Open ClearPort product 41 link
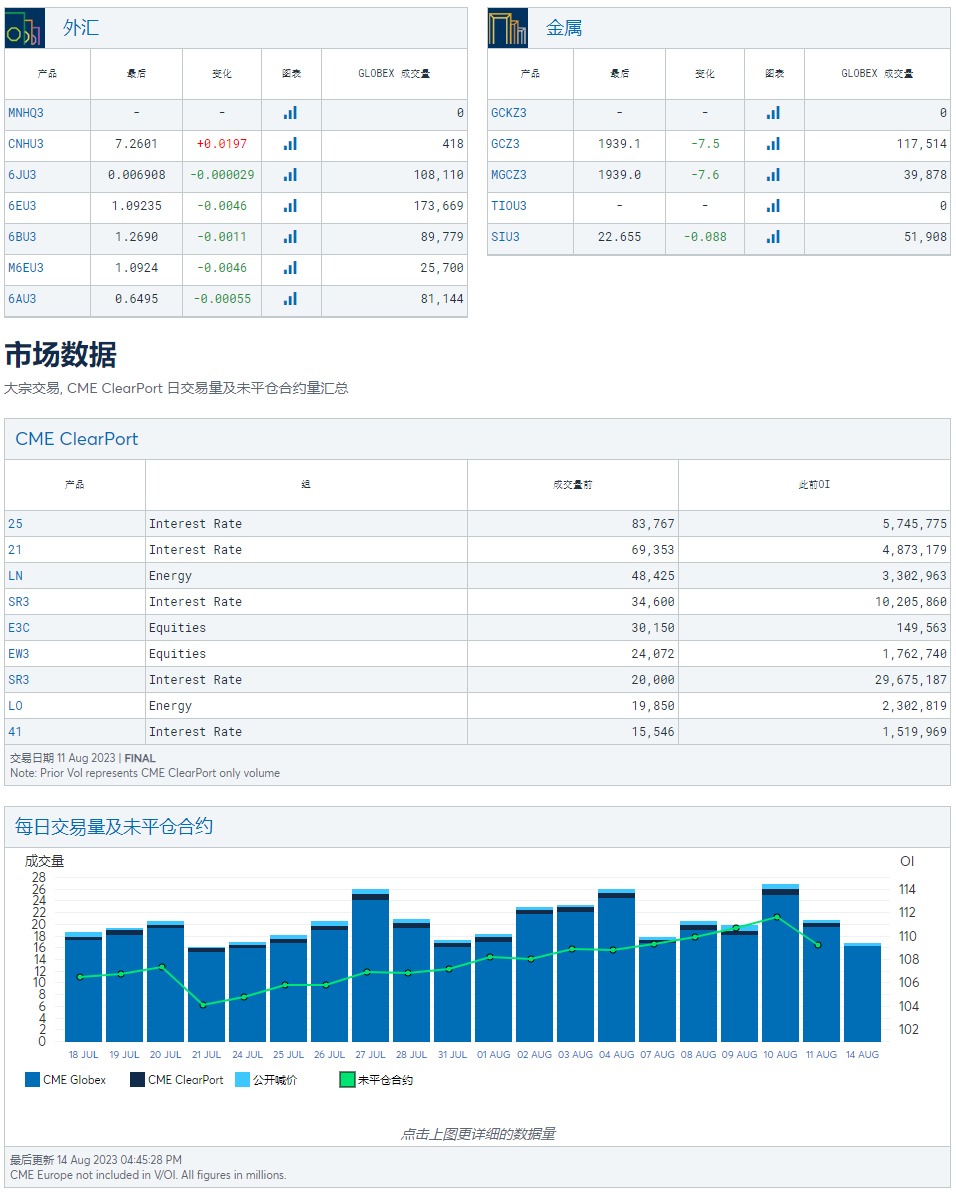 [x=15, y=731]
